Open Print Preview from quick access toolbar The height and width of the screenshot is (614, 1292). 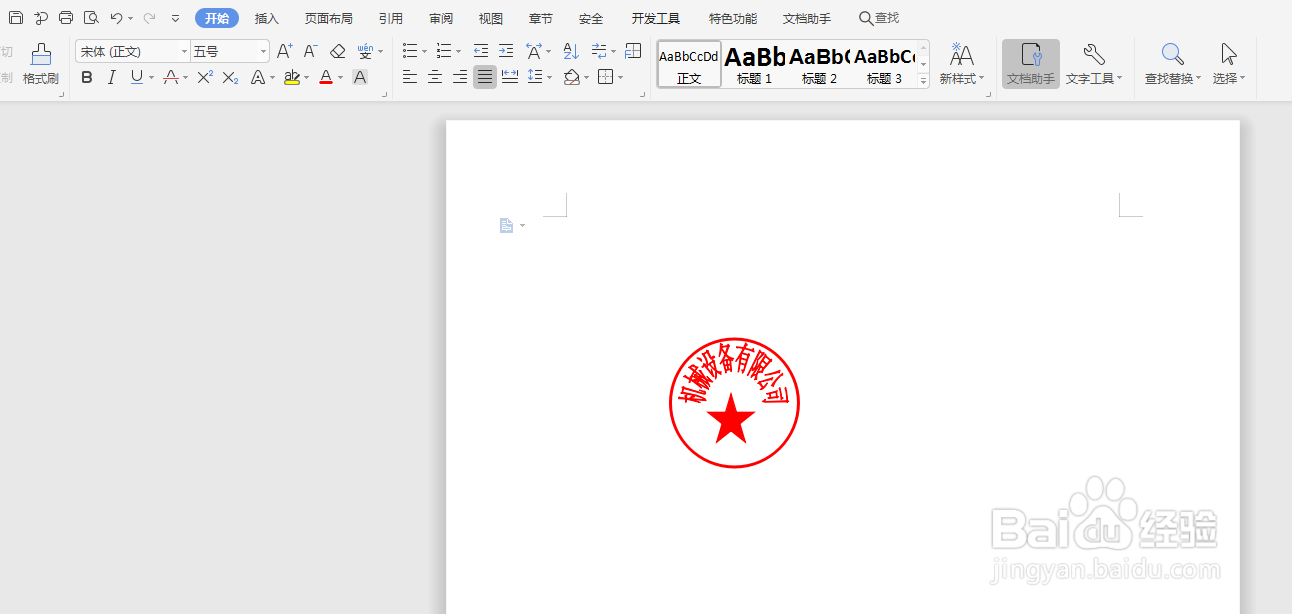(91, 18)
